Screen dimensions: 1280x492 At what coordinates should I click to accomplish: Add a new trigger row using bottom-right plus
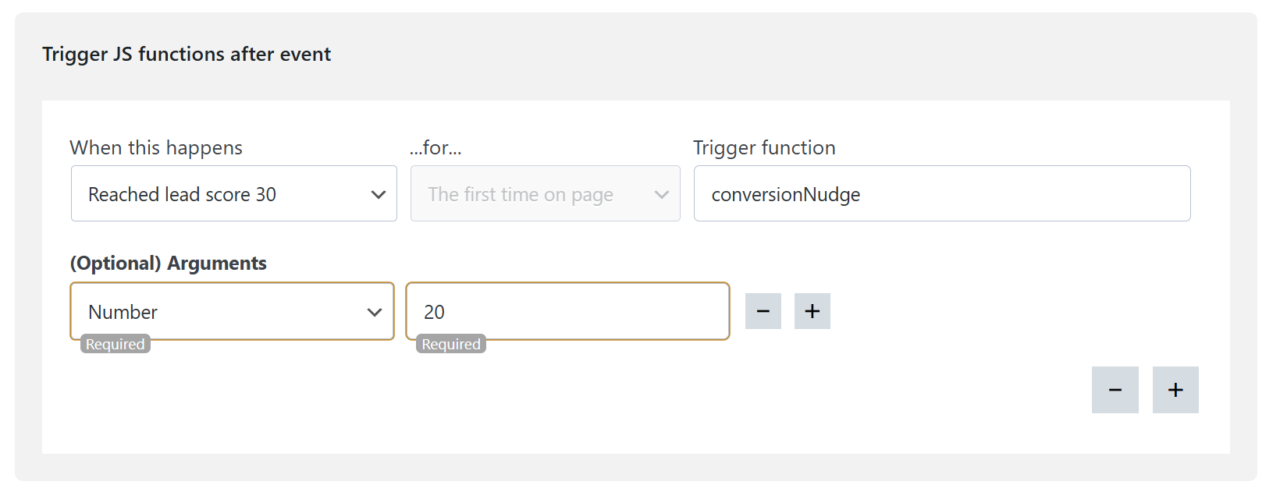pyautogui.click(x=1175, y=390)
